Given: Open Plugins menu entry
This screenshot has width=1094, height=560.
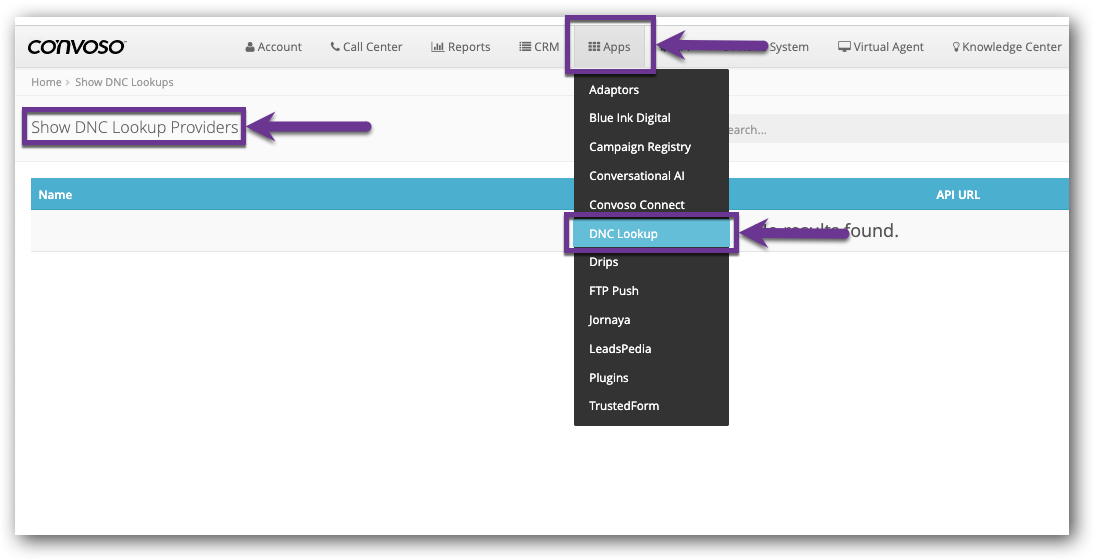Looking at the screenshot, I should pyautogui.click(x=651, y=377).
